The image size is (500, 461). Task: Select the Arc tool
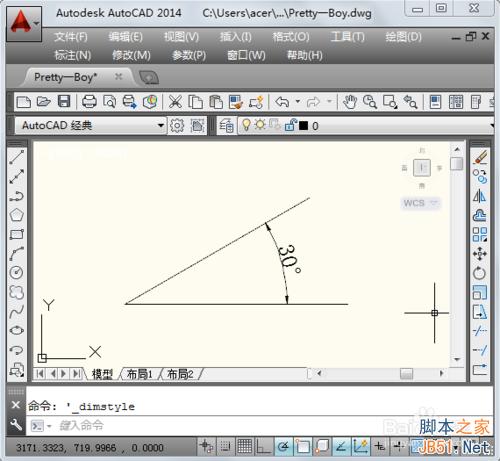[16, 253]
